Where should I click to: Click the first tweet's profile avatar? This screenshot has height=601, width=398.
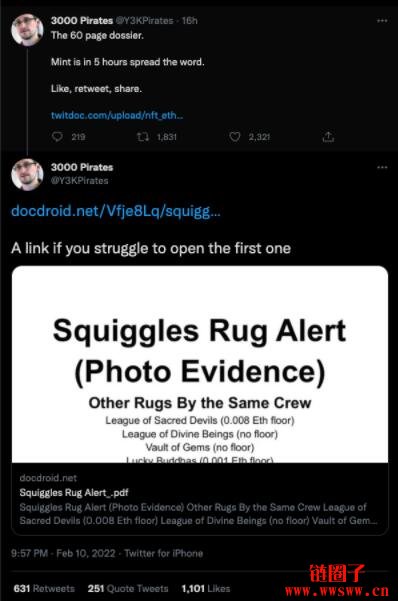click(x=27, y=30)
